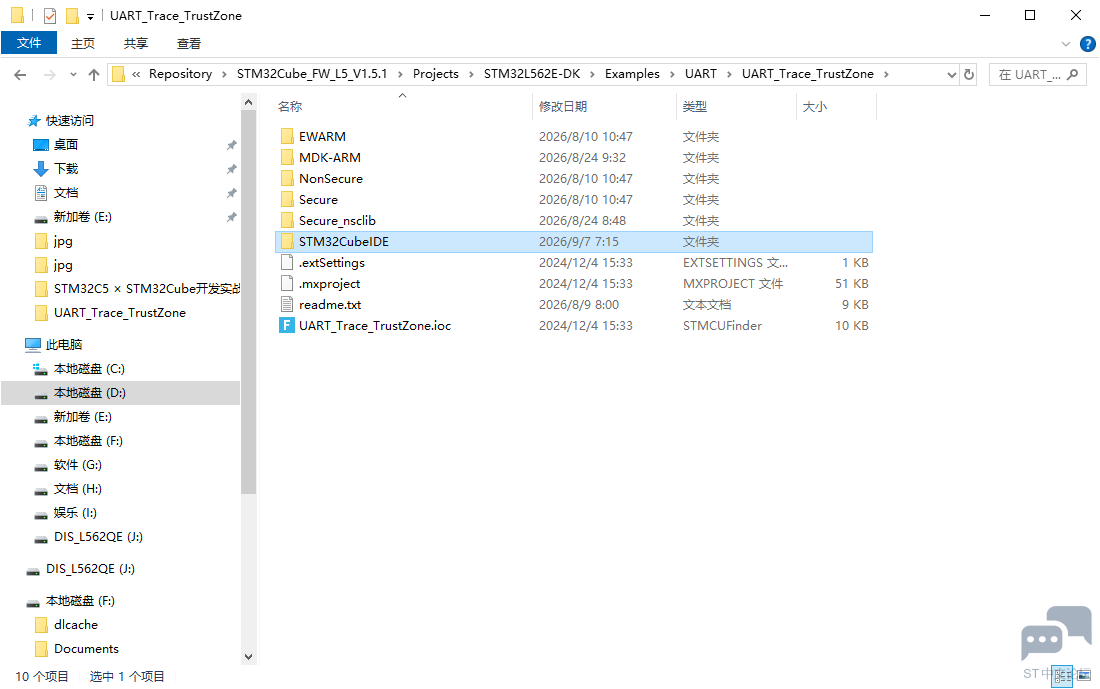
Task: Open 本地磁盘 (C:) drive
Action: tap(89, 368)
